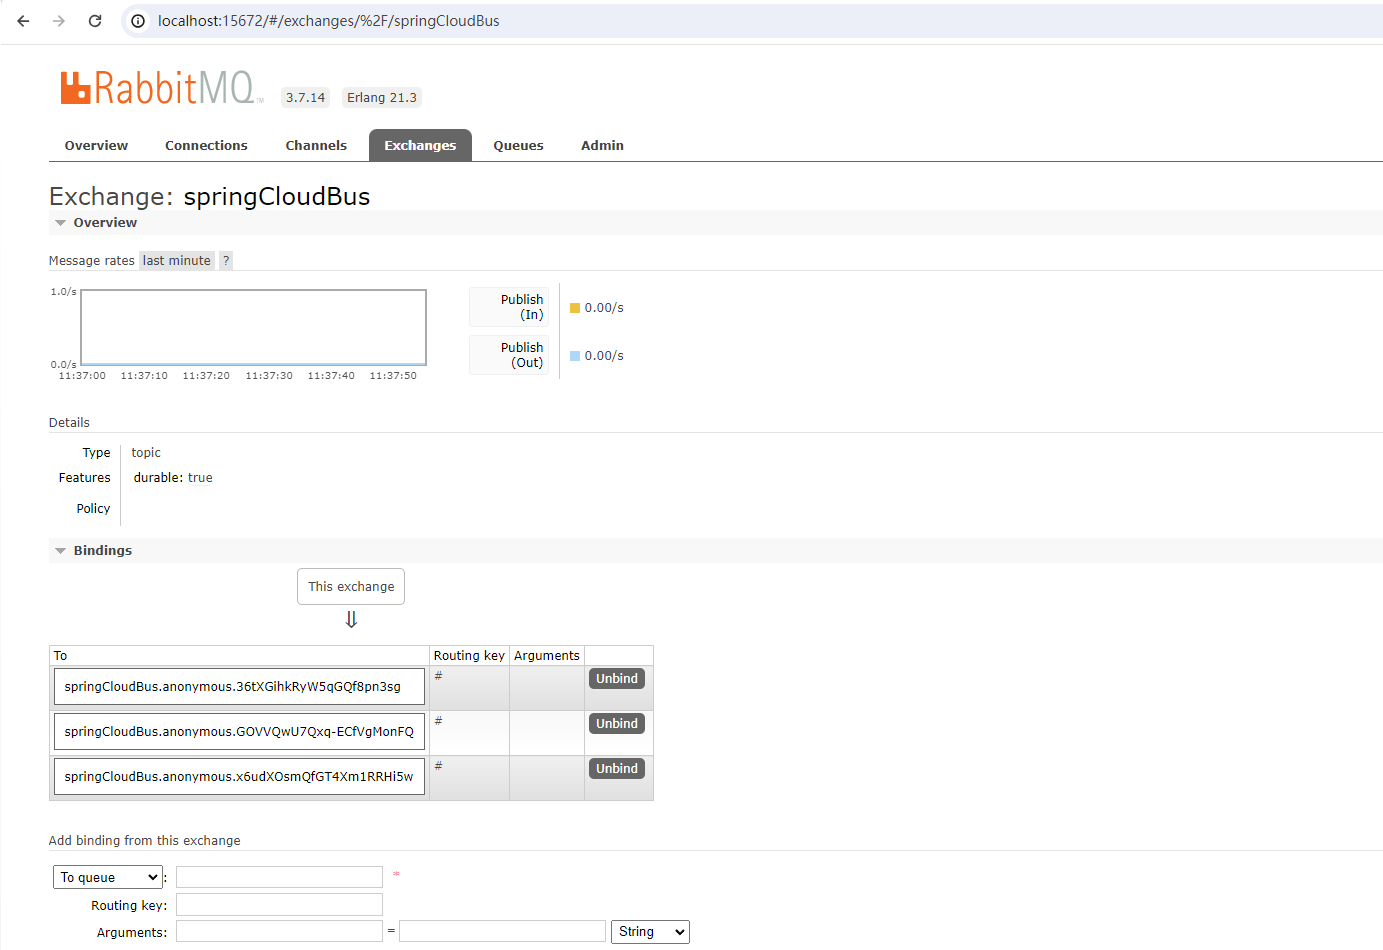
Task: Click the durable: true feature text
Action: [x=173, y=478]
